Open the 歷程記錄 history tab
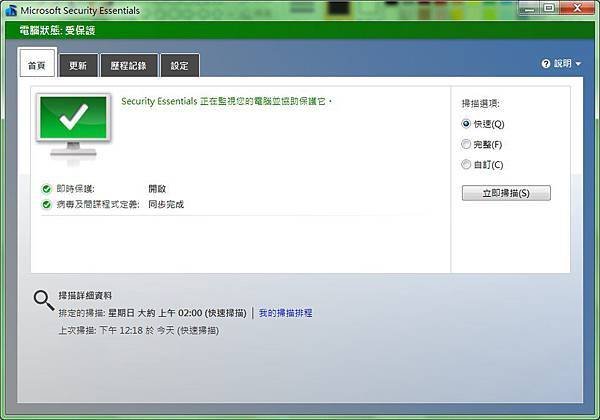The image size is (600, 420). 129,65
